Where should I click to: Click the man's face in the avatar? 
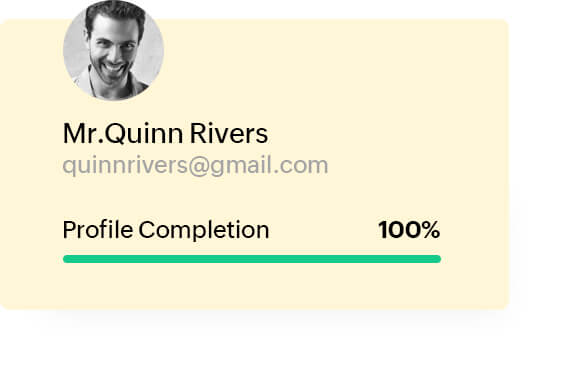112,47
